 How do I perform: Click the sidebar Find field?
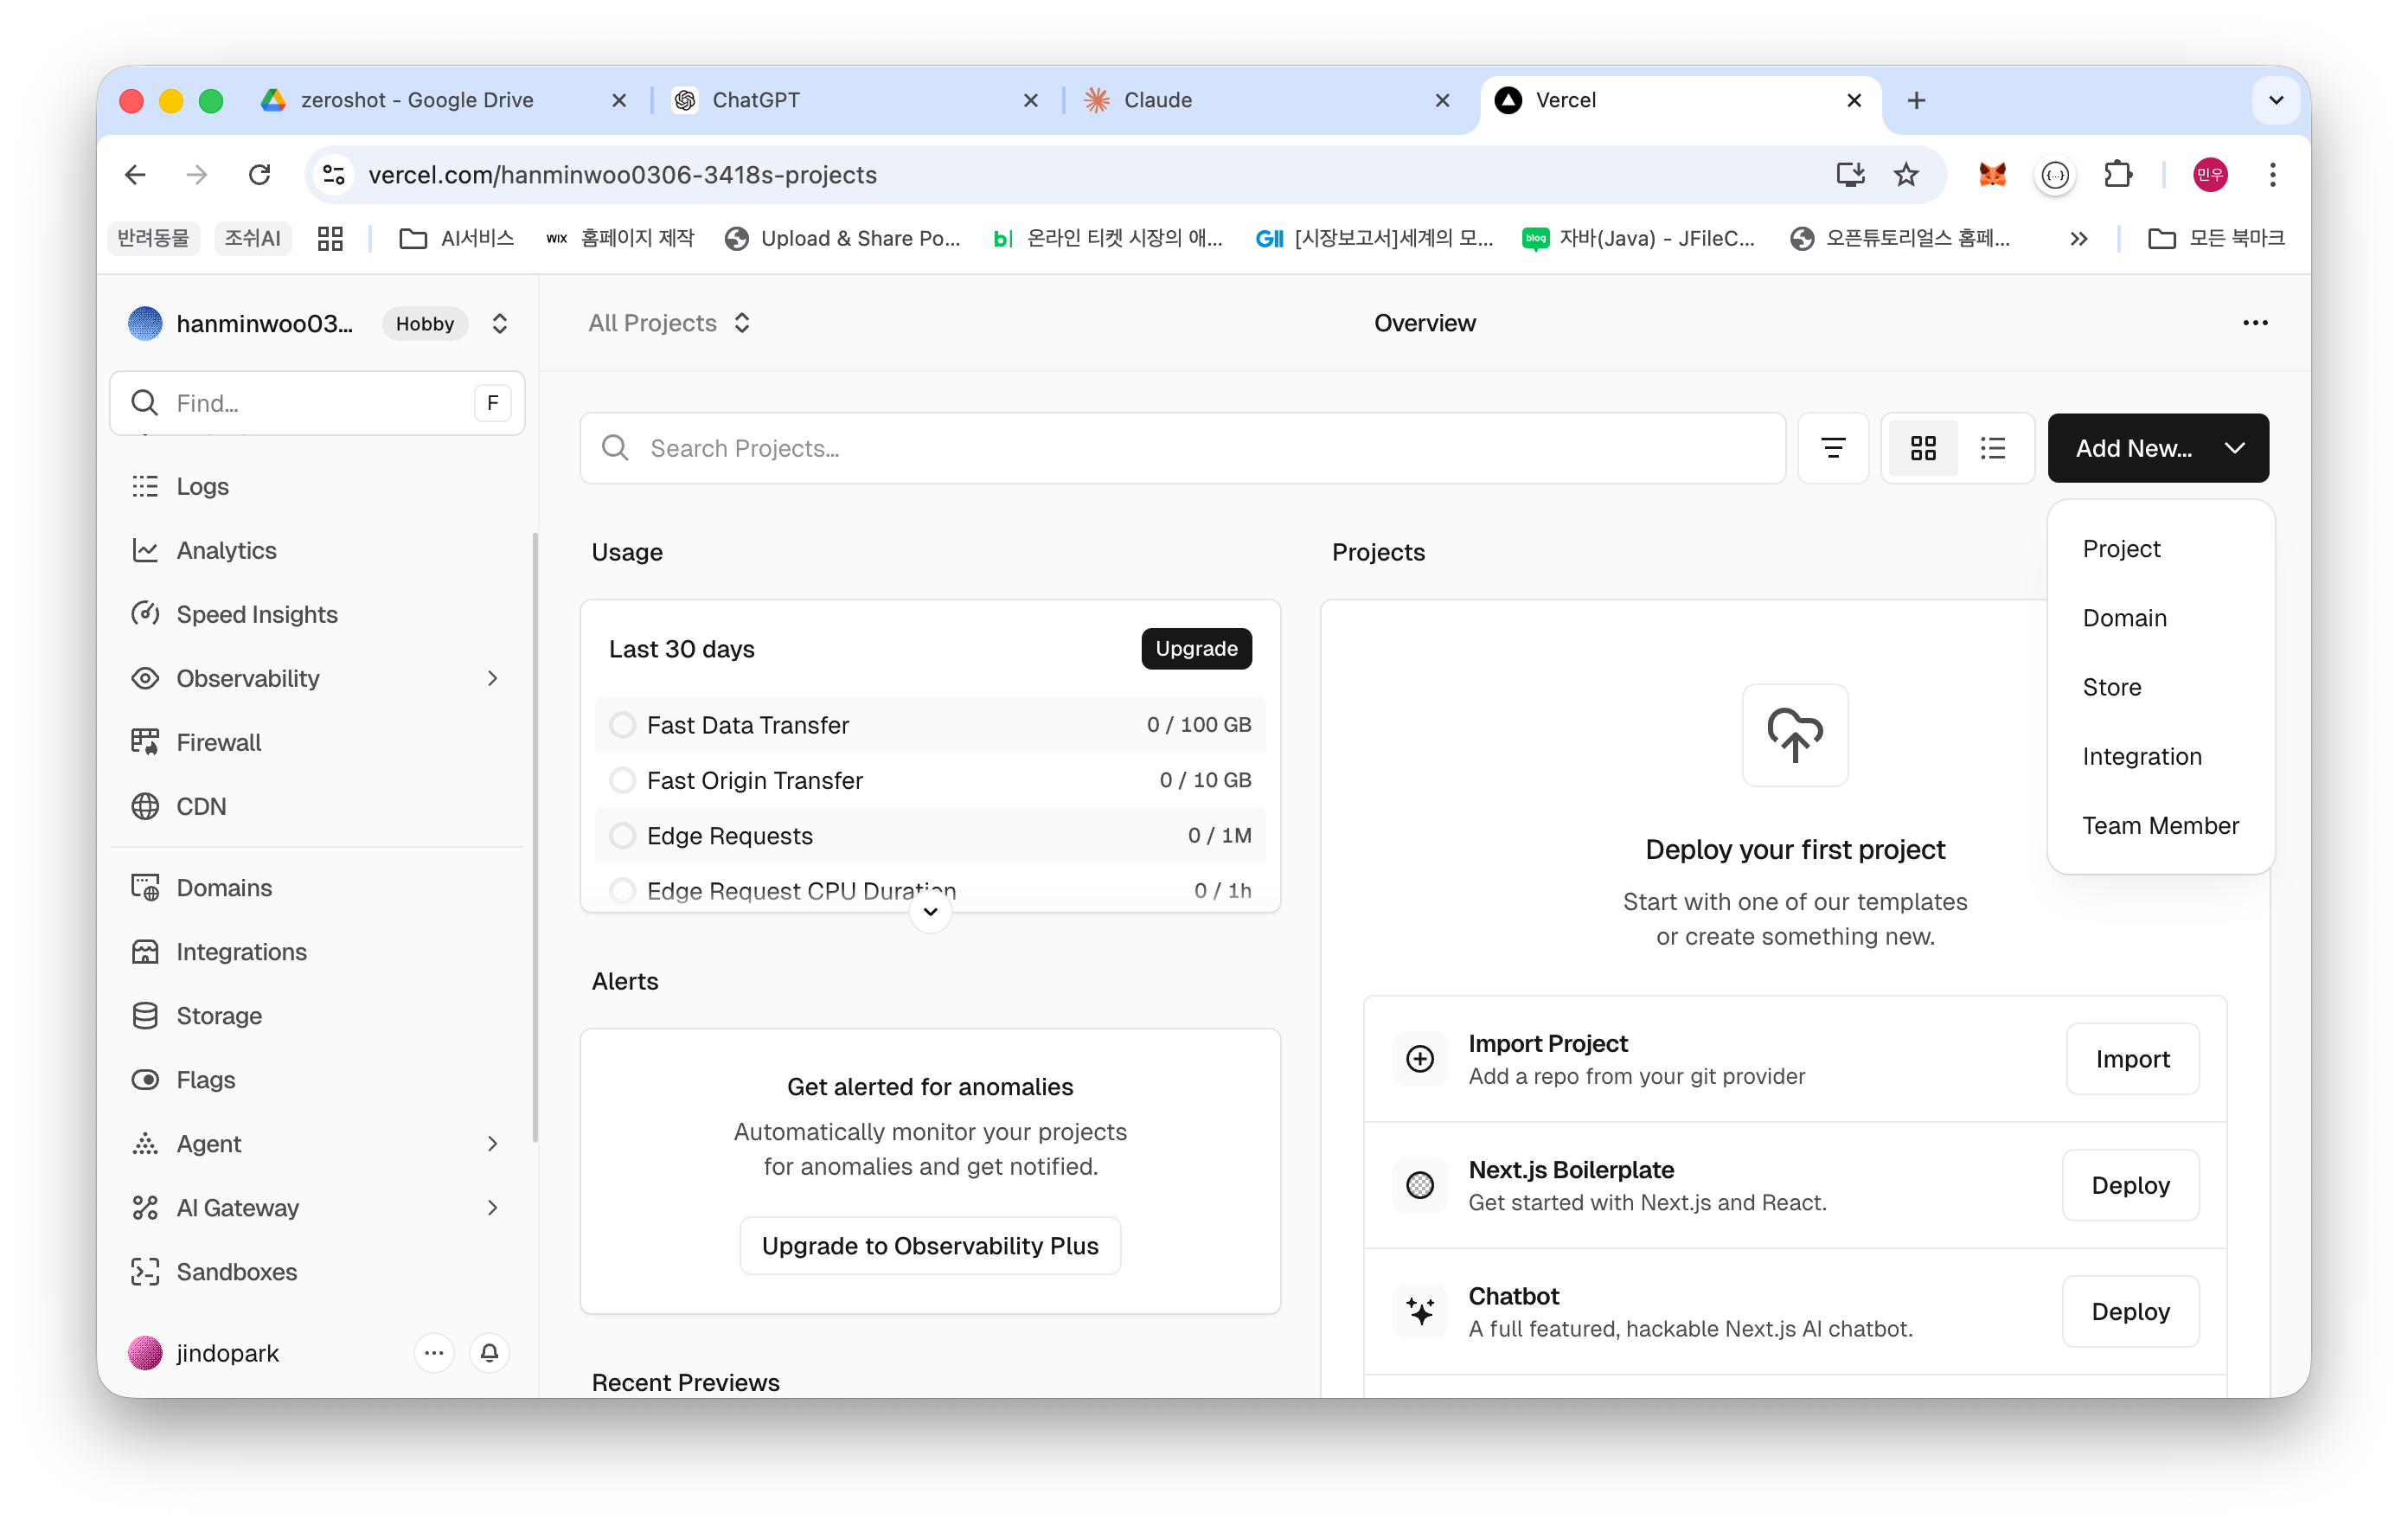tap(316, 403)
